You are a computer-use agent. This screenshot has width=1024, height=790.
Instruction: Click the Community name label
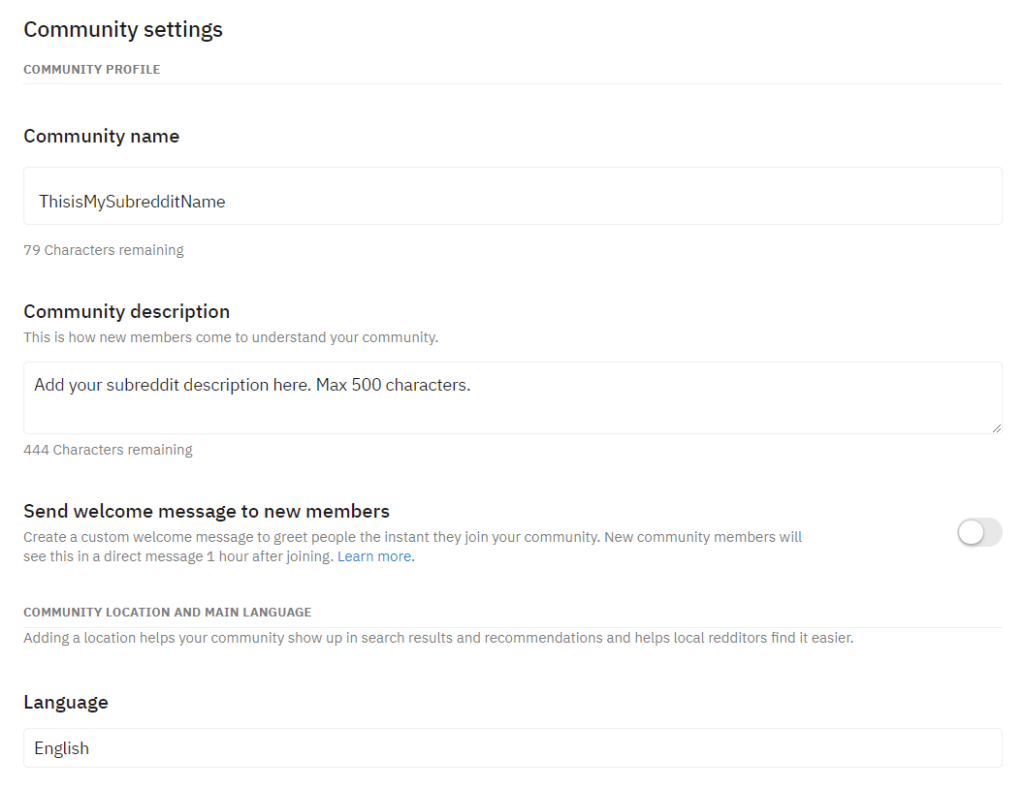coord(101,136)
